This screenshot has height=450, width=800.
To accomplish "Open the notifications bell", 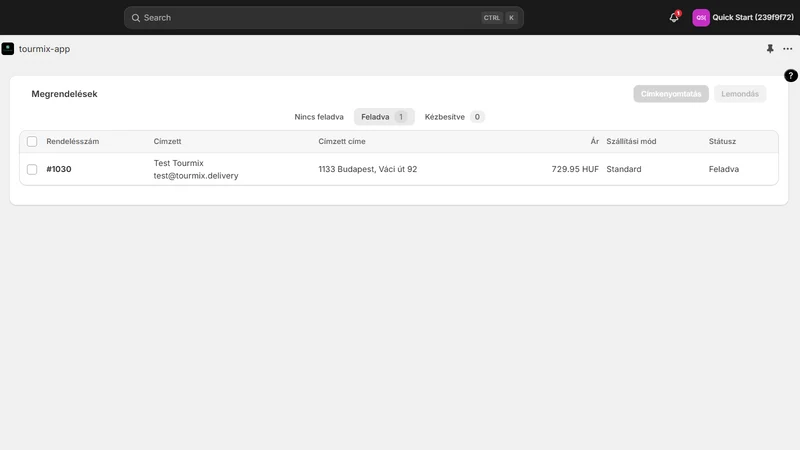I will (674, 17).
